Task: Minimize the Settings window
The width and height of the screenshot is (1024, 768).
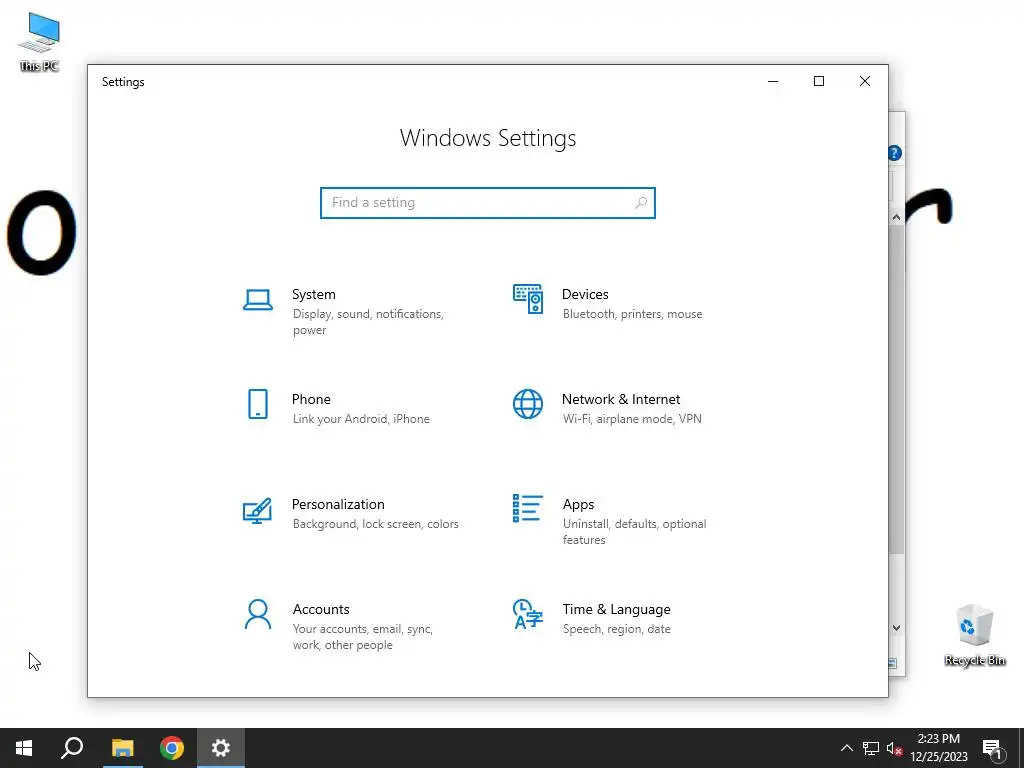Action: (773, 81)
